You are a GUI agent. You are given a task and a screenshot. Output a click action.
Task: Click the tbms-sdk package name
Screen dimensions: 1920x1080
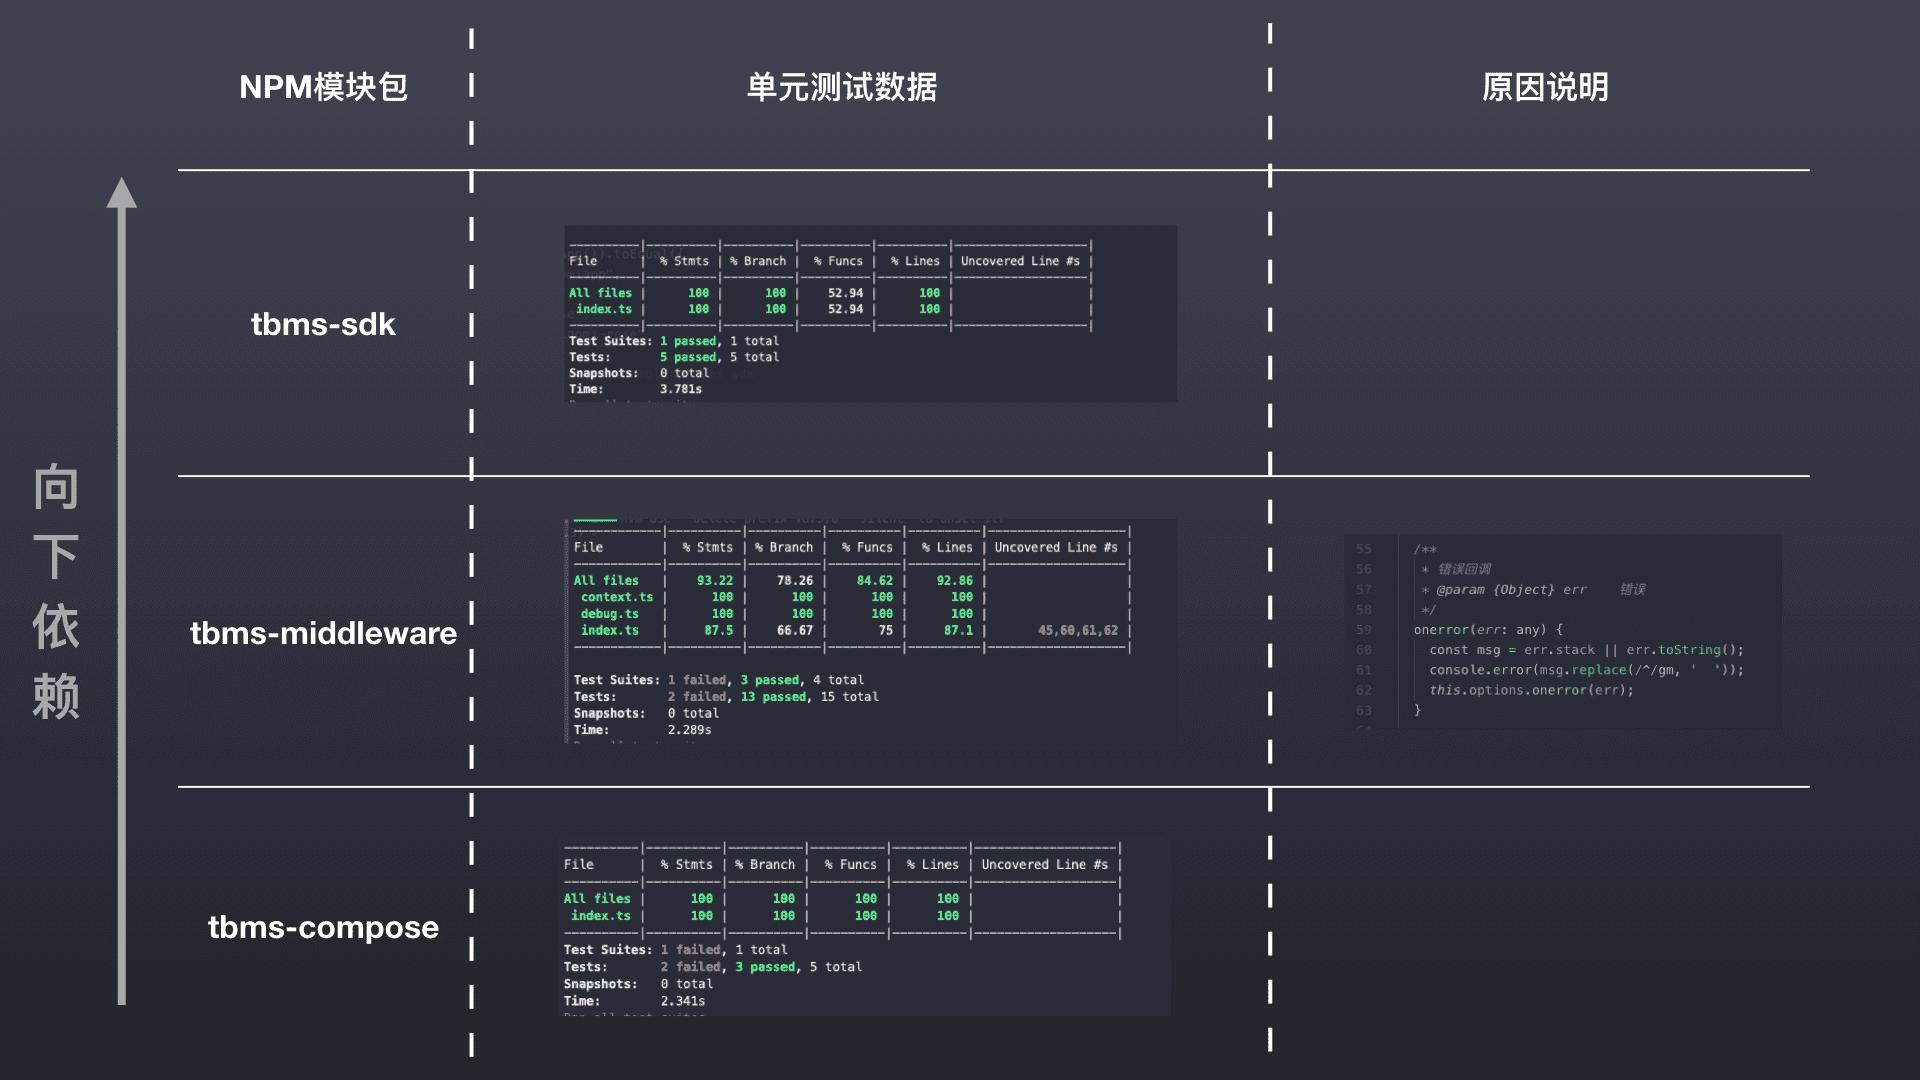click(x=323, y=323)
